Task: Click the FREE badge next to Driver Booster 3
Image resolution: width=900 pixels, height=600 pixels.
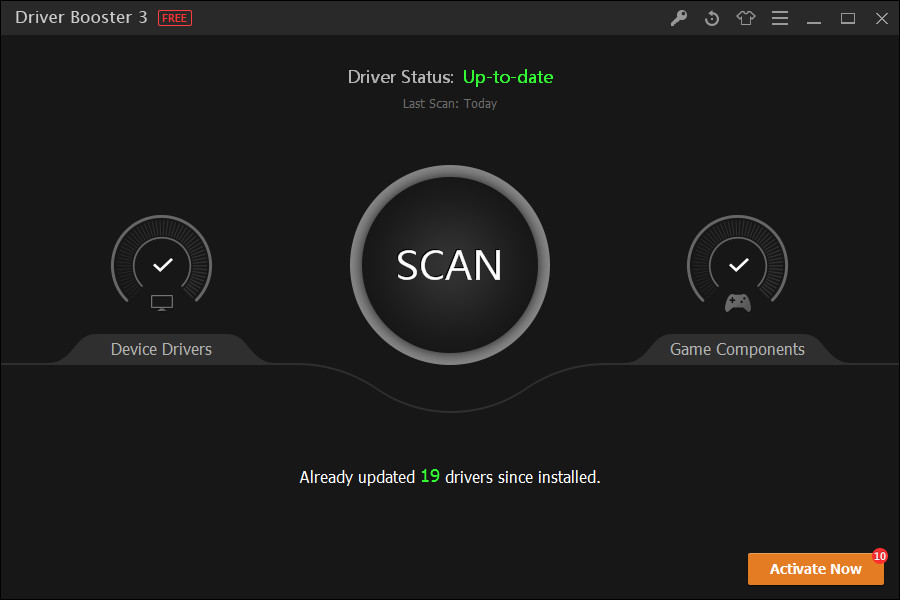Action: (175, 17)
